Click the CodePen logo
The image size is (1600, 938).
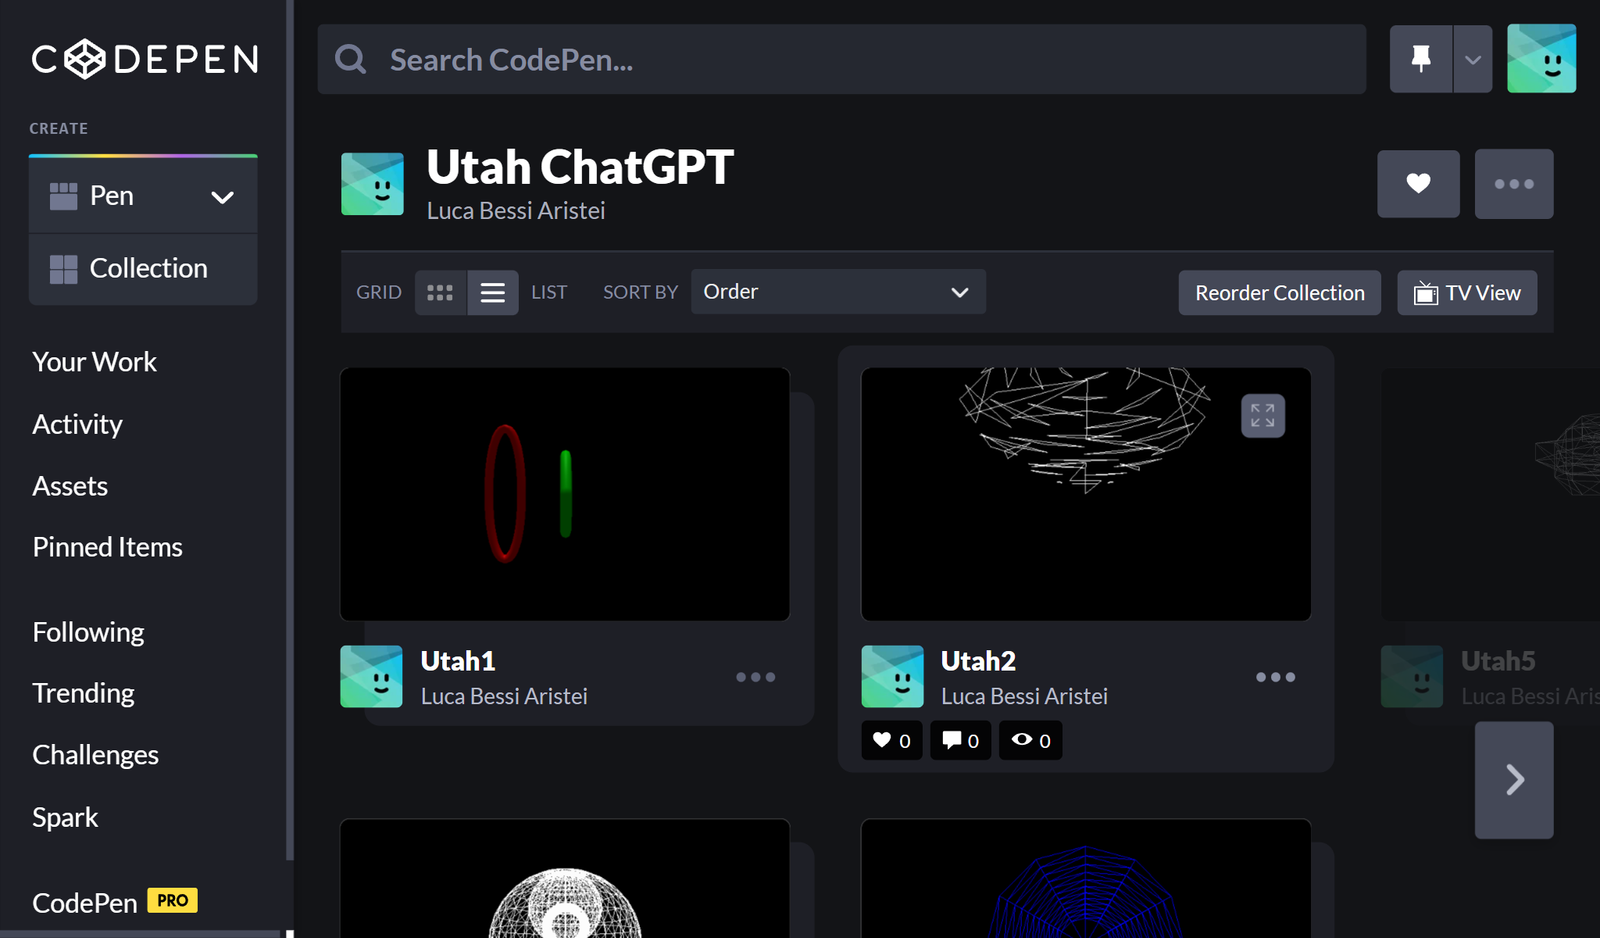(145, 59)
